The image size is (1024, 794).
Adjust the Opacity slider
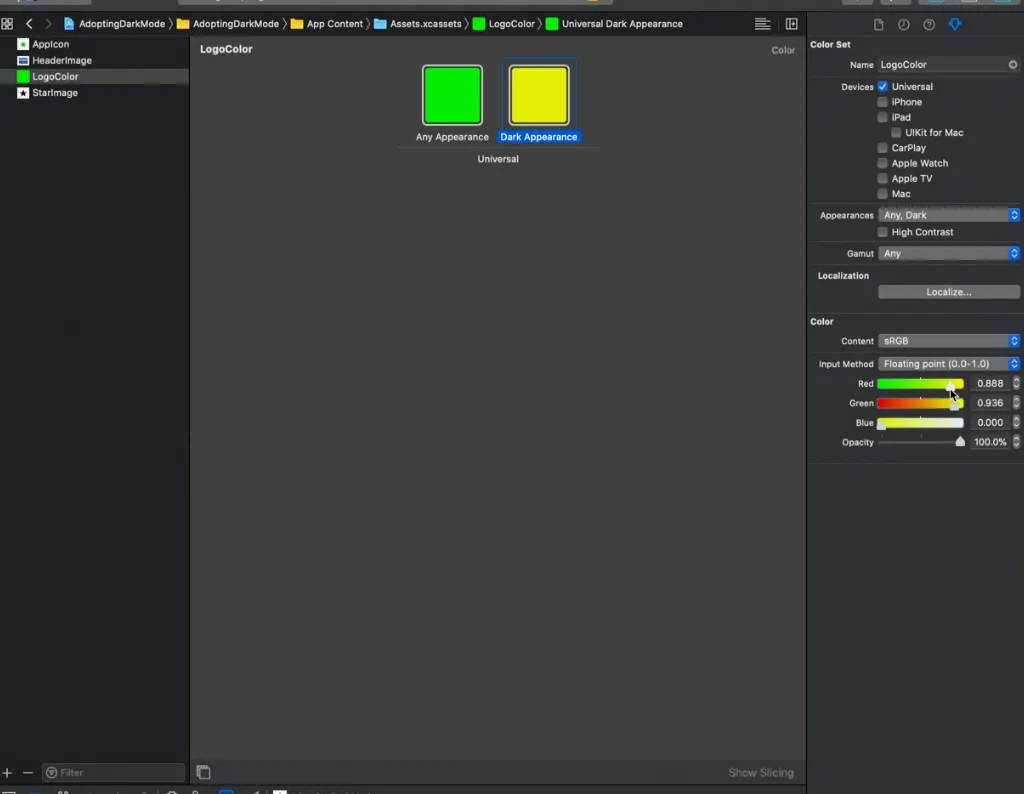(920, 442)
